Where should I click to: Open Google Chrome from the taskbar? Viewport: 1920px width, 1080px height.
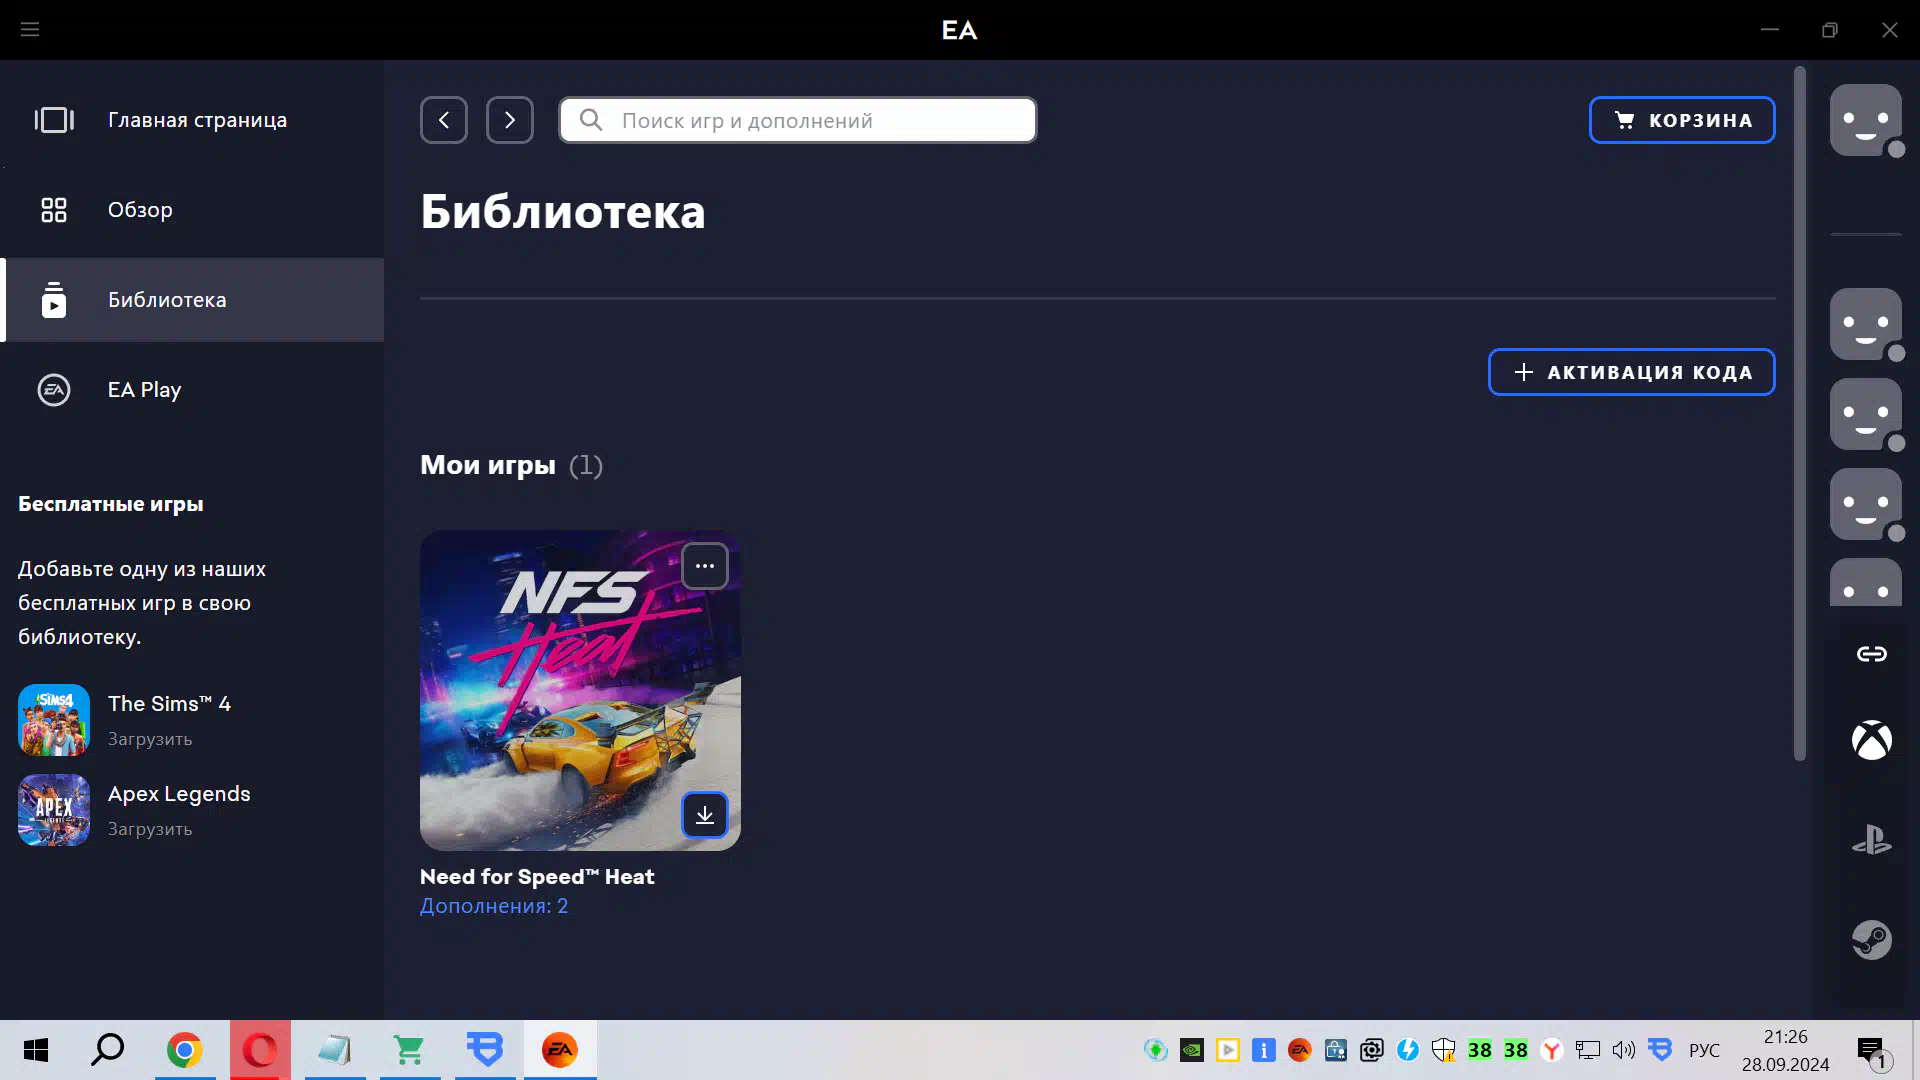coord(184,1050)
